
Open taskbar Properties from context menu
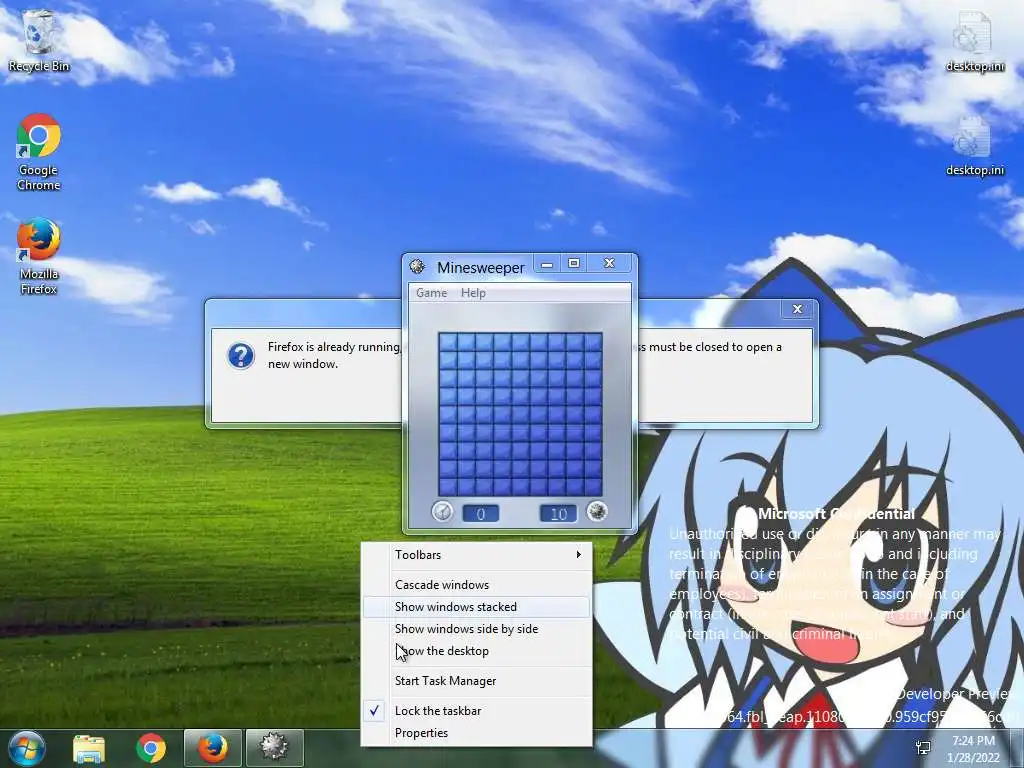(477, 733)
